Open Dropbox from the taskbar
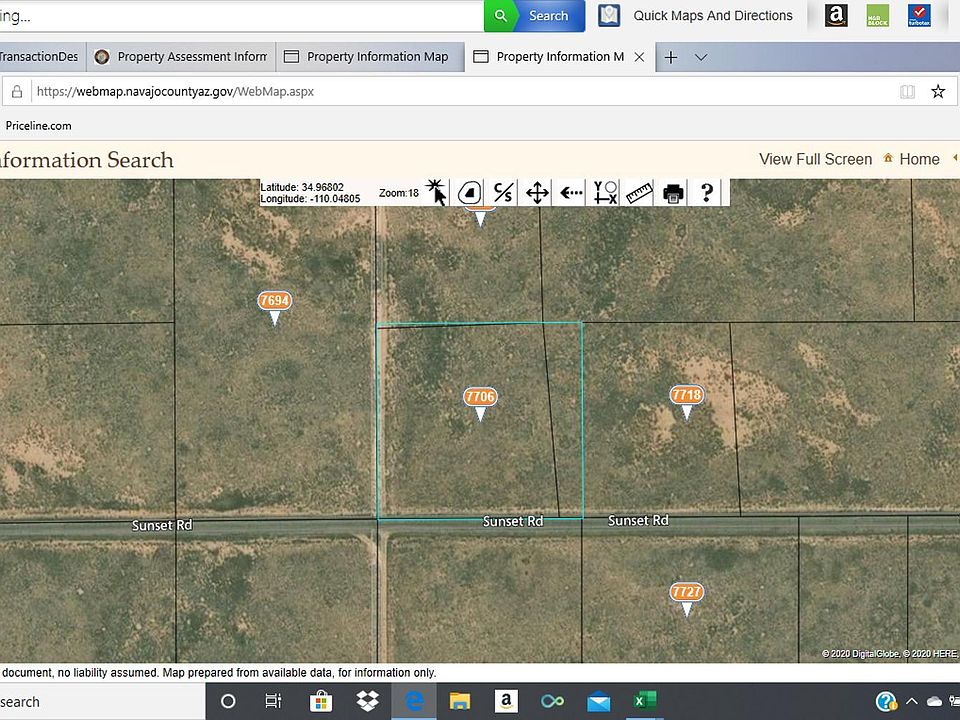 coord(366,701)
